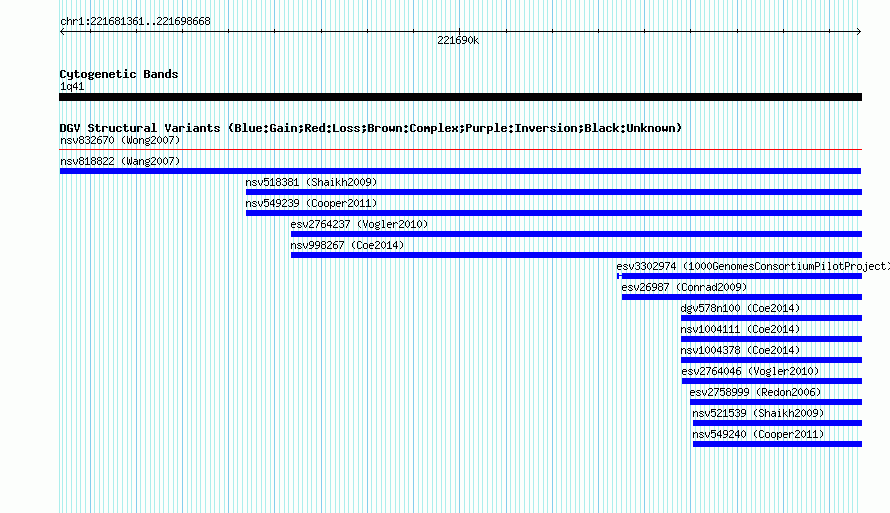
Task: Open the dgv578n100 (Coe2014) variant label
Action: pyautogui.click(x=740, y=308)
